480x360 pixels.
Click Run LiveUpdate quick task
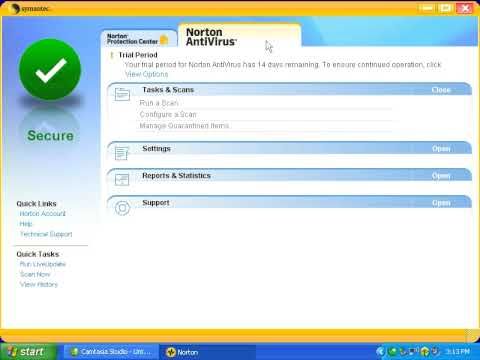pos(43,264)
